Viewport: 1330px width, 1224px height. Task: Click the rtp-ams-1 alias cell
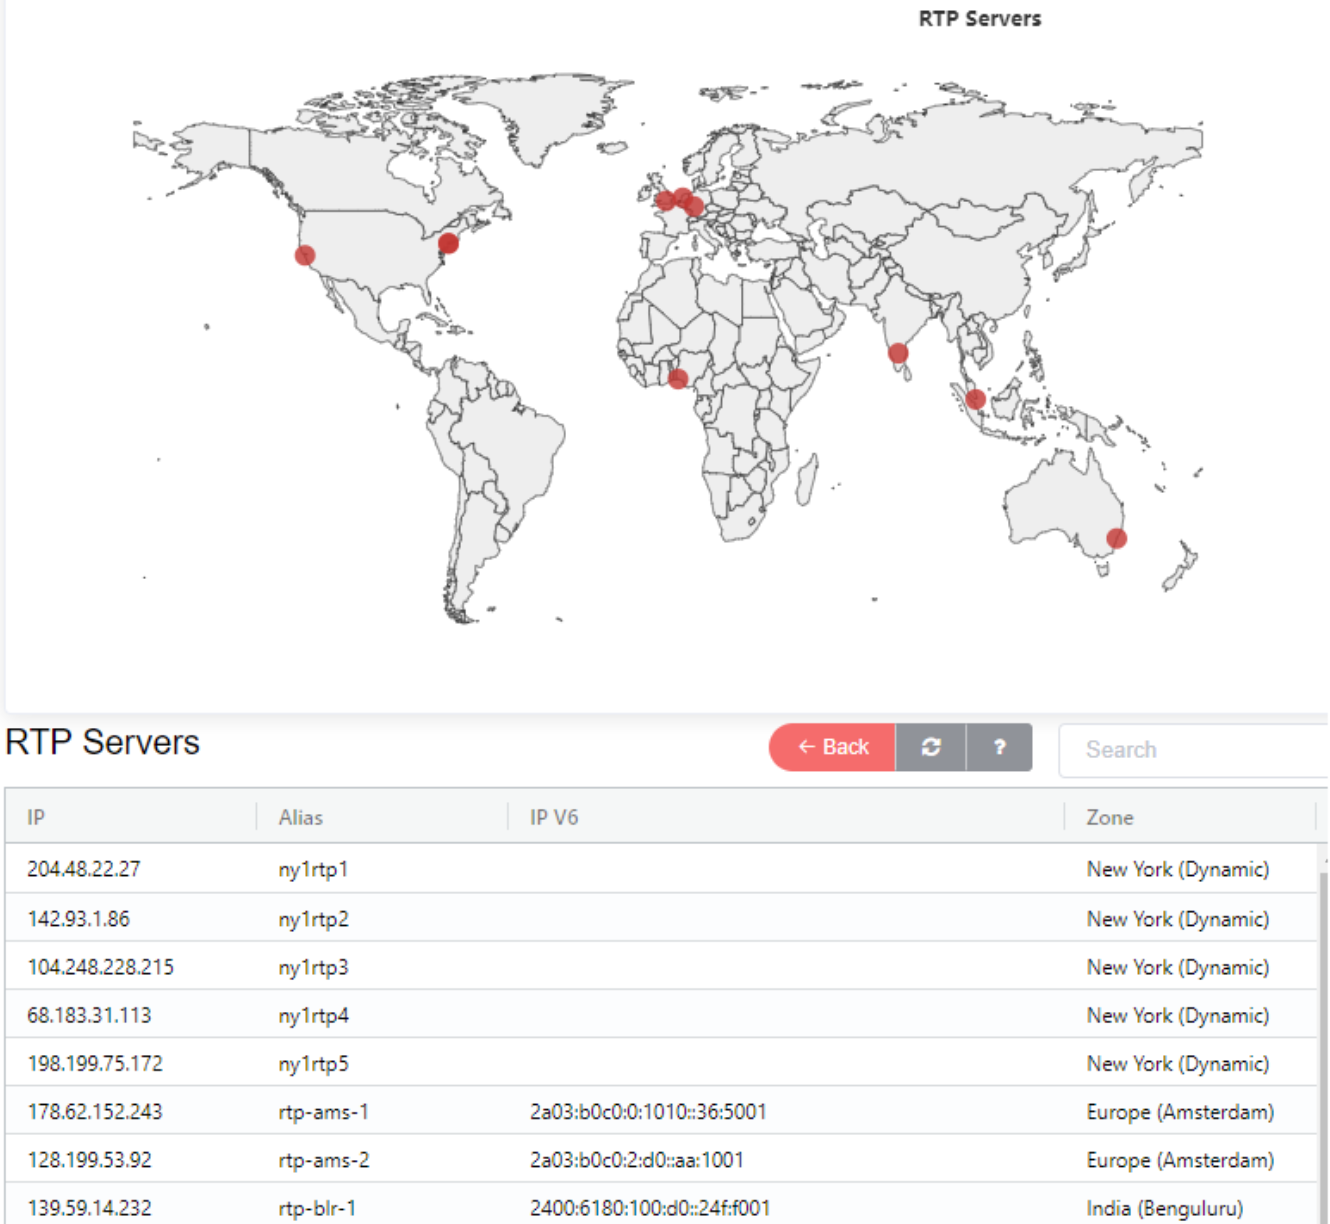323,1112
